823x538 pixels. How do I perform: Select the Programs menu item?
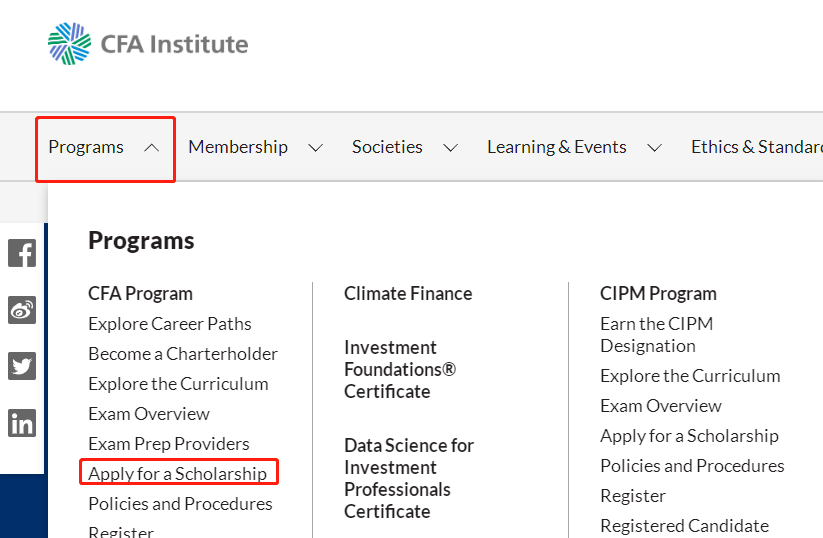point(86,147)
